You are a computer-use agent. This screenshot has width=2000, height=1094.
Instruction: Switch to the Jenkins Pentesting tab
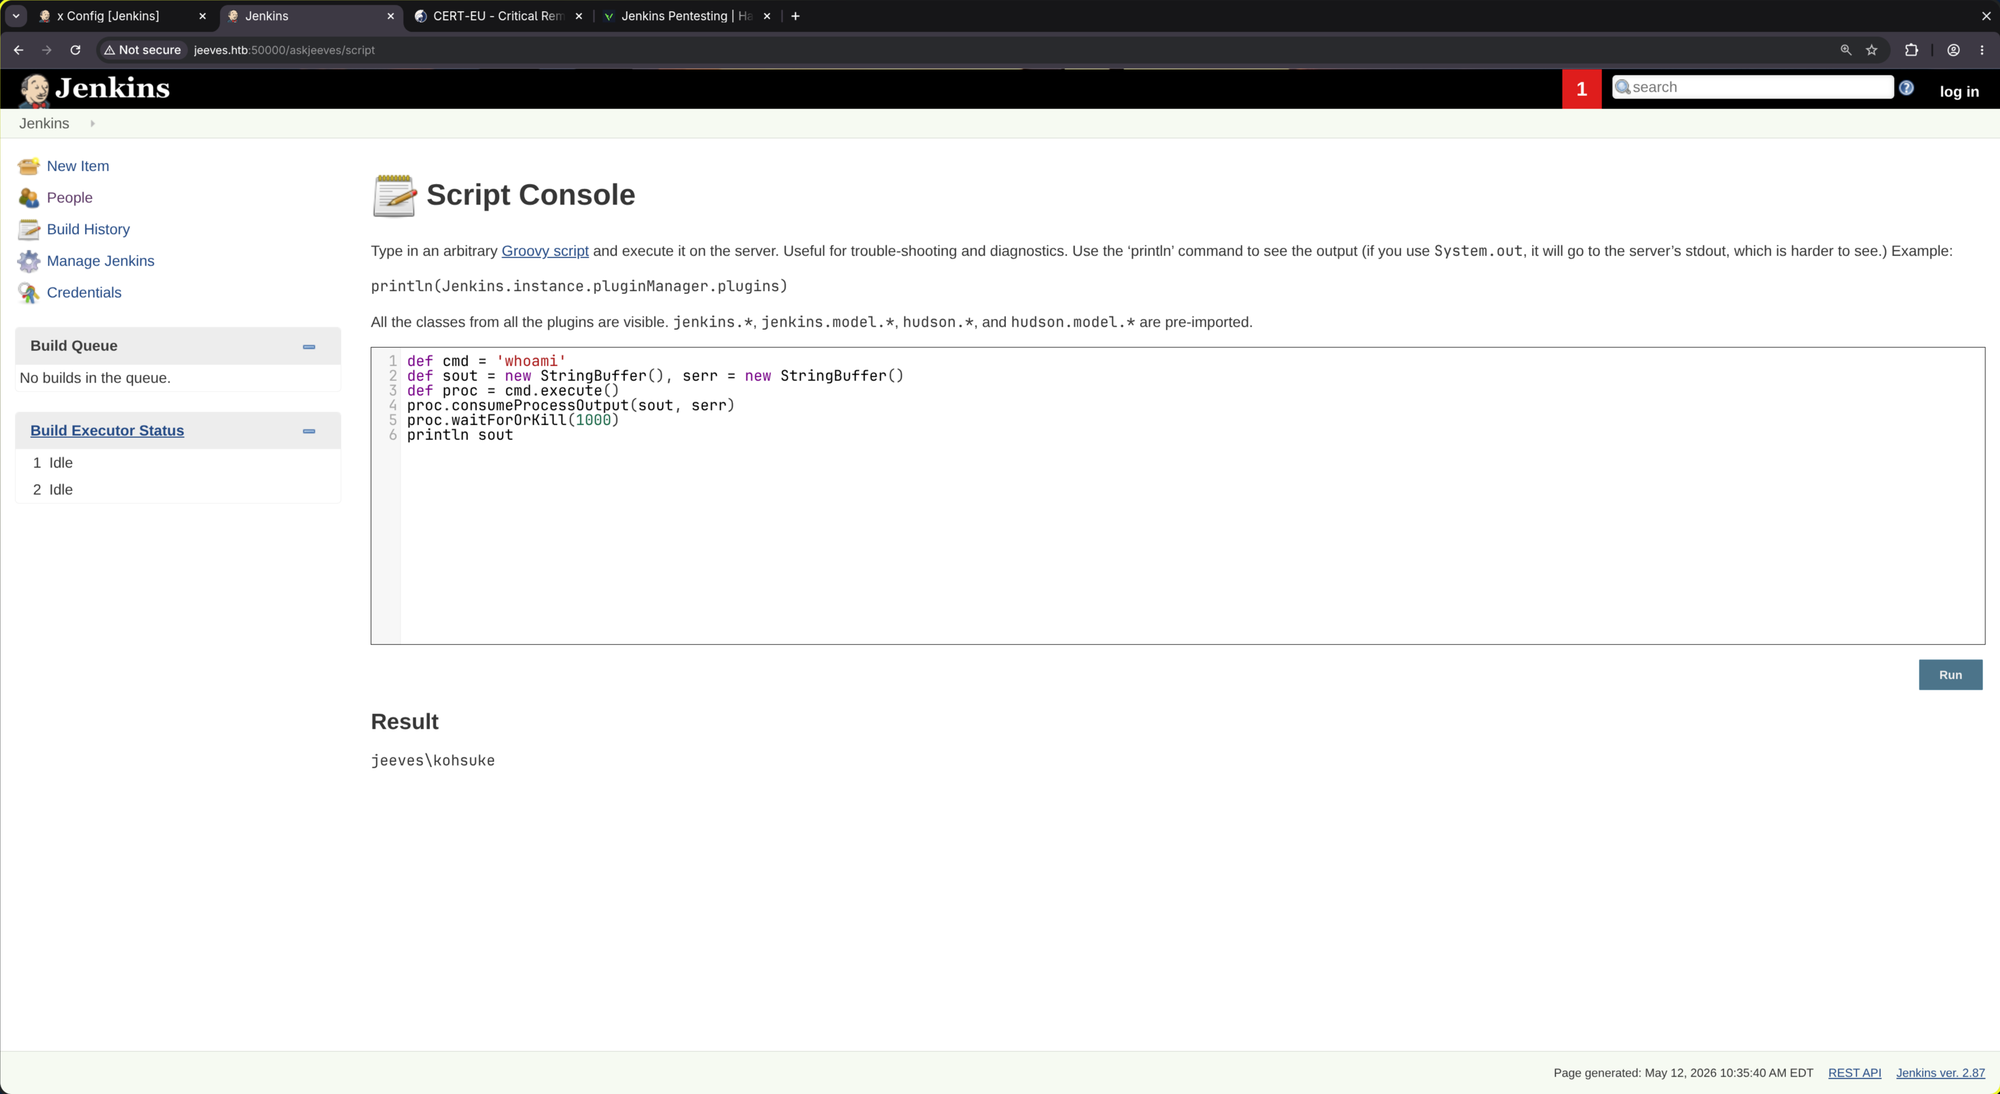click(x=686, y=16)
